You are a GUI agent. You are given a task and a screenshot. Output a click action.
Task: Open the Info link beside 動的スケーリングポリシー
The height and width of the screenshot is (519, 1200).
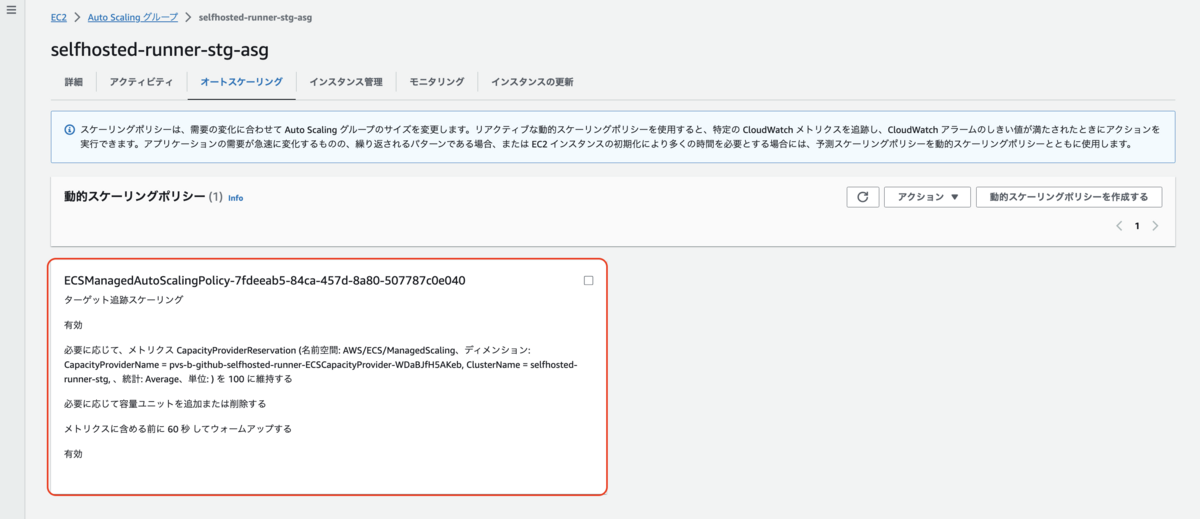point(235,198)
